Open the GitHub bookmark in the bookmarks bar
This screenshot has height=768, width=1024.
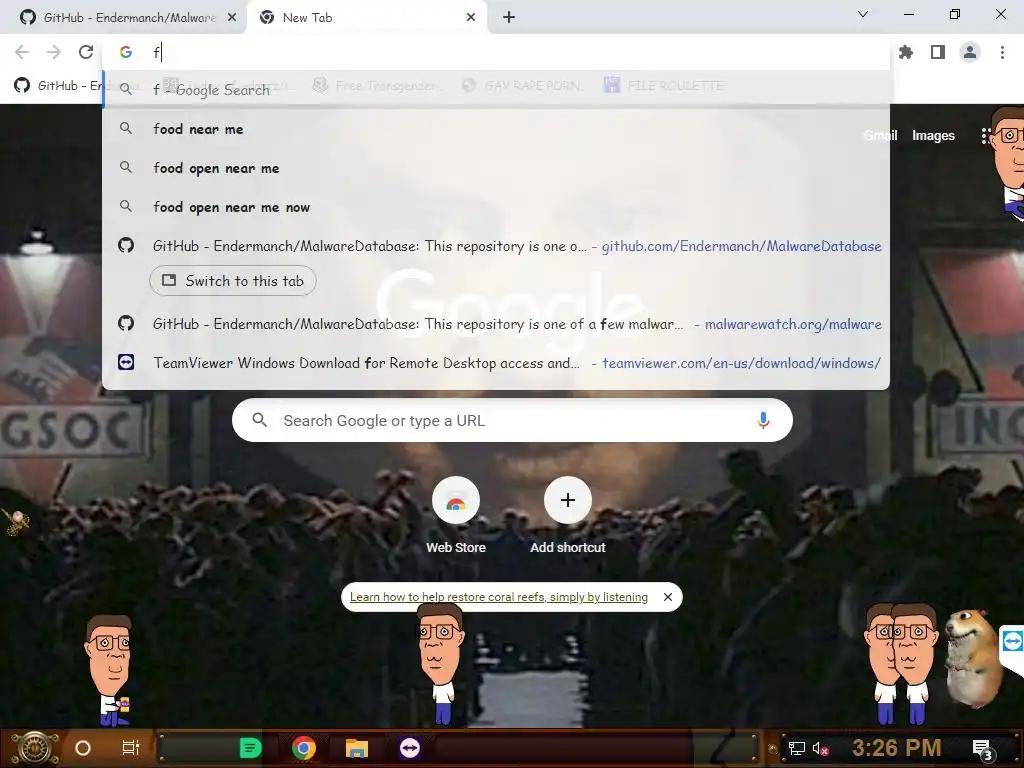(57, 86)
